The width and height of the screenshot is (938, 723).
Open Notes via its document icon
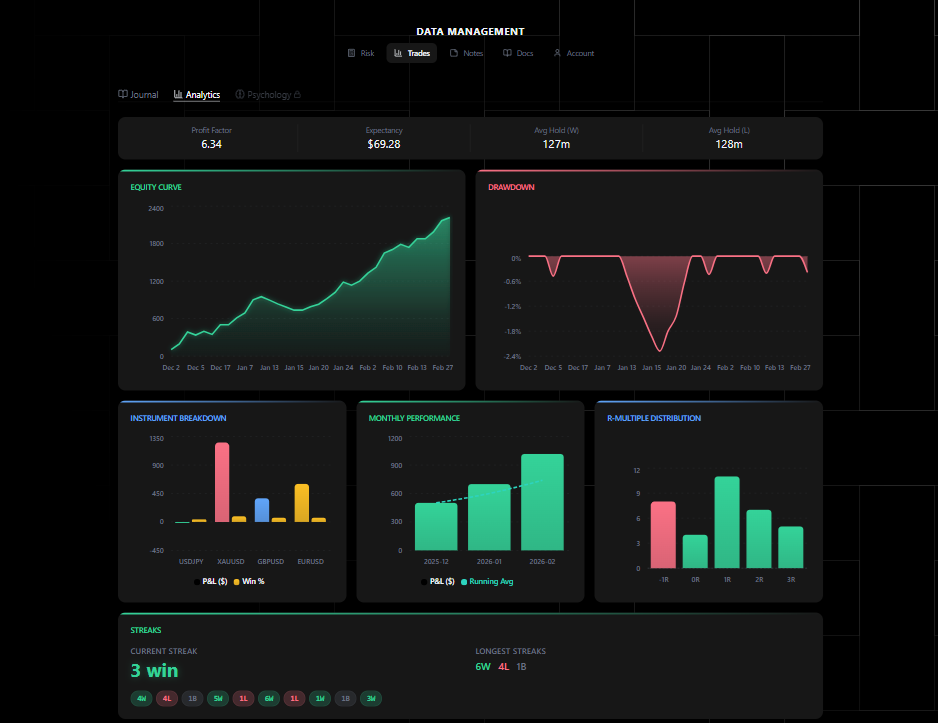(x=452, y=53)
